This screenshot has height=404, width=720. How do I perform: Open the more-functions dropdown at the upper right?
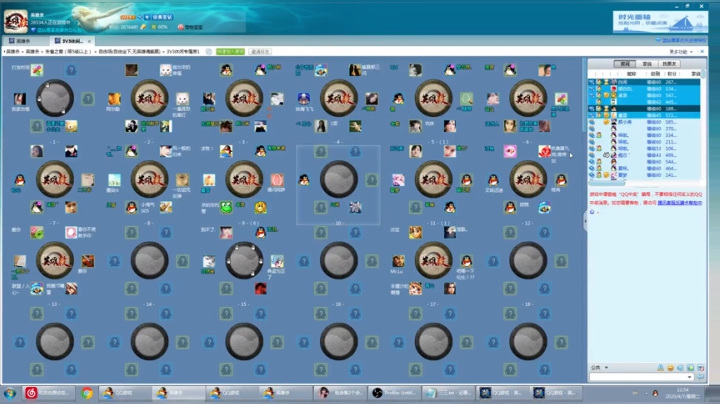[x=681, y=51]
